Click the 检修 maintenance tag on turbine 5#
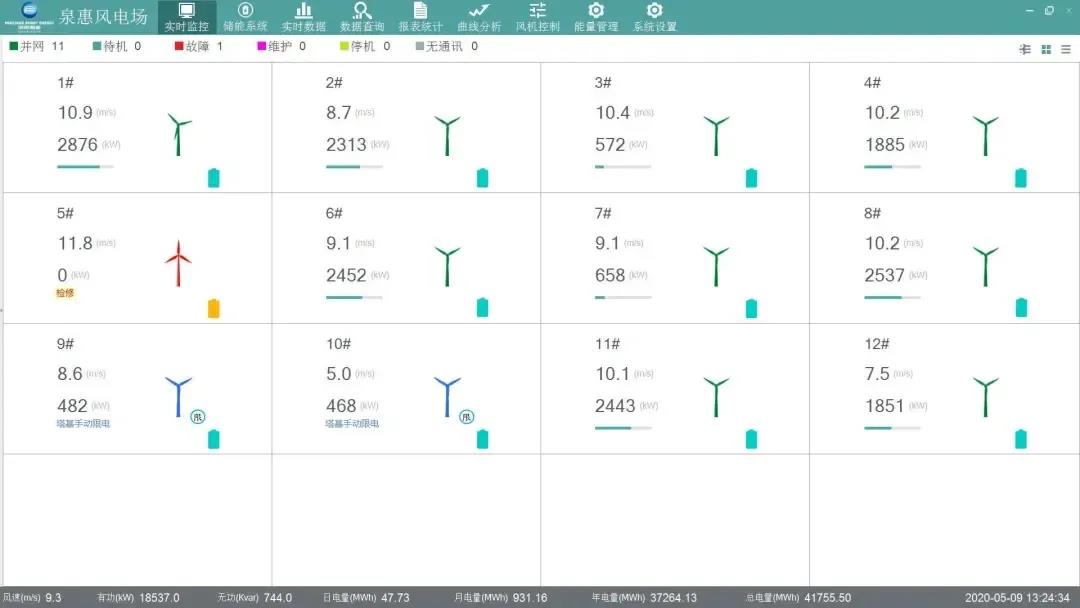Image resolution: width=1080 pixels, height=608 pixels. click(65, 293)
